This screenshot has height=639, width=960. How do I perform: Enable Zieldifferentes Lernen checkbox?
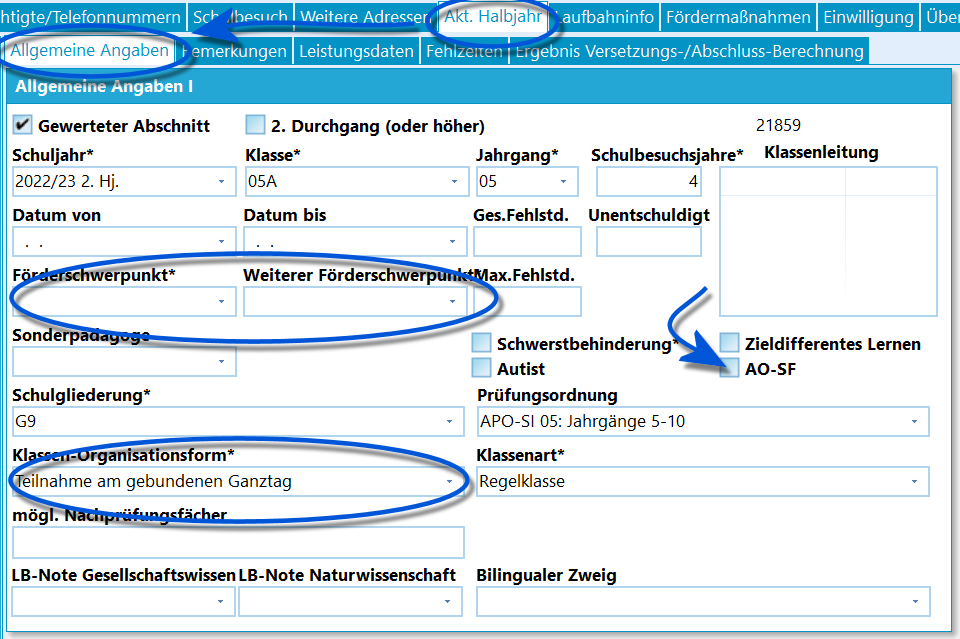(x=729, y=343)
